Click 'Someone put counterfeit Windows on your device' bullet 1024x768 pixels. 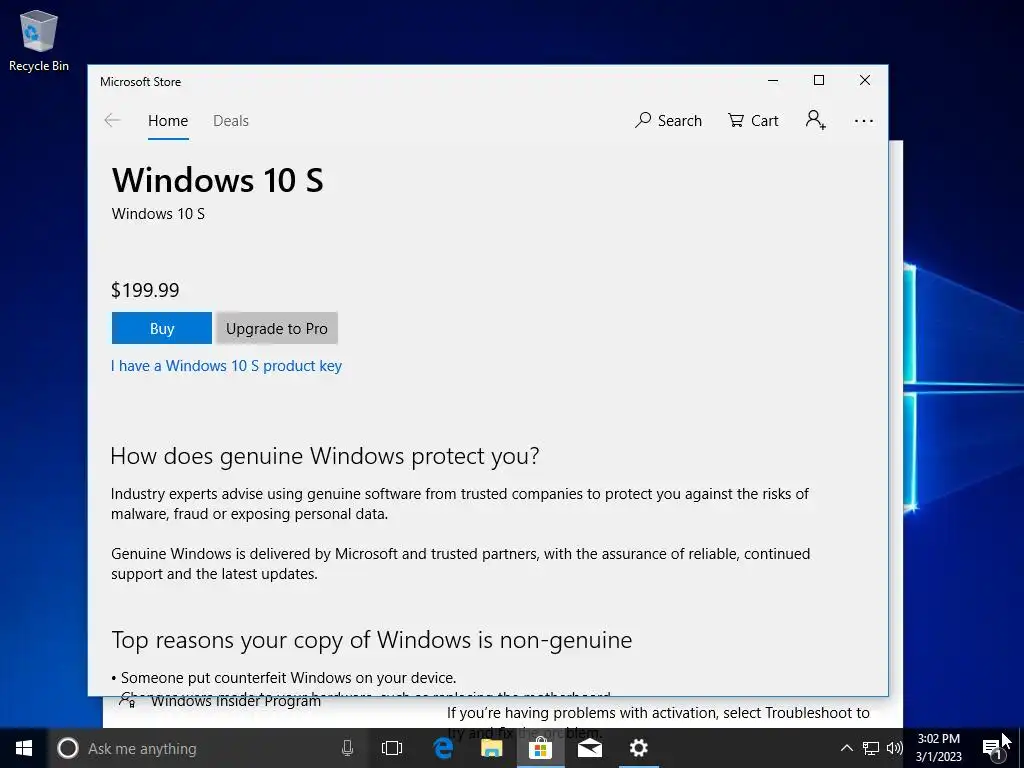(x=283, y=677)
